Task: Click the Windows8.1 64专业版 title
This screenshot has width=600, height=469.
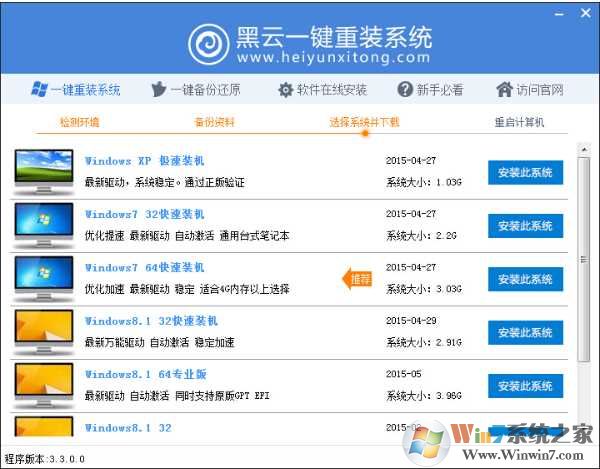Action: pyautogui.click(x=146, y=374)
